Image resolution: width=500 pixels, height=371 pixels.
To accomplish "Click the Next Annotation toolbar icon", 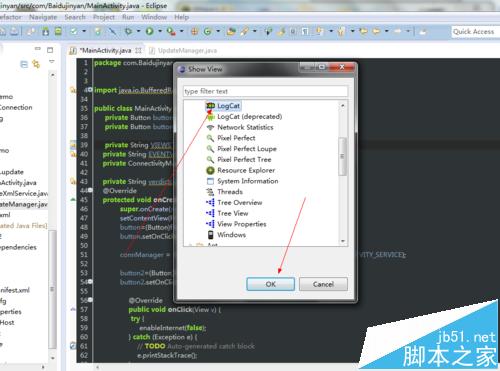I will (319, 32).
